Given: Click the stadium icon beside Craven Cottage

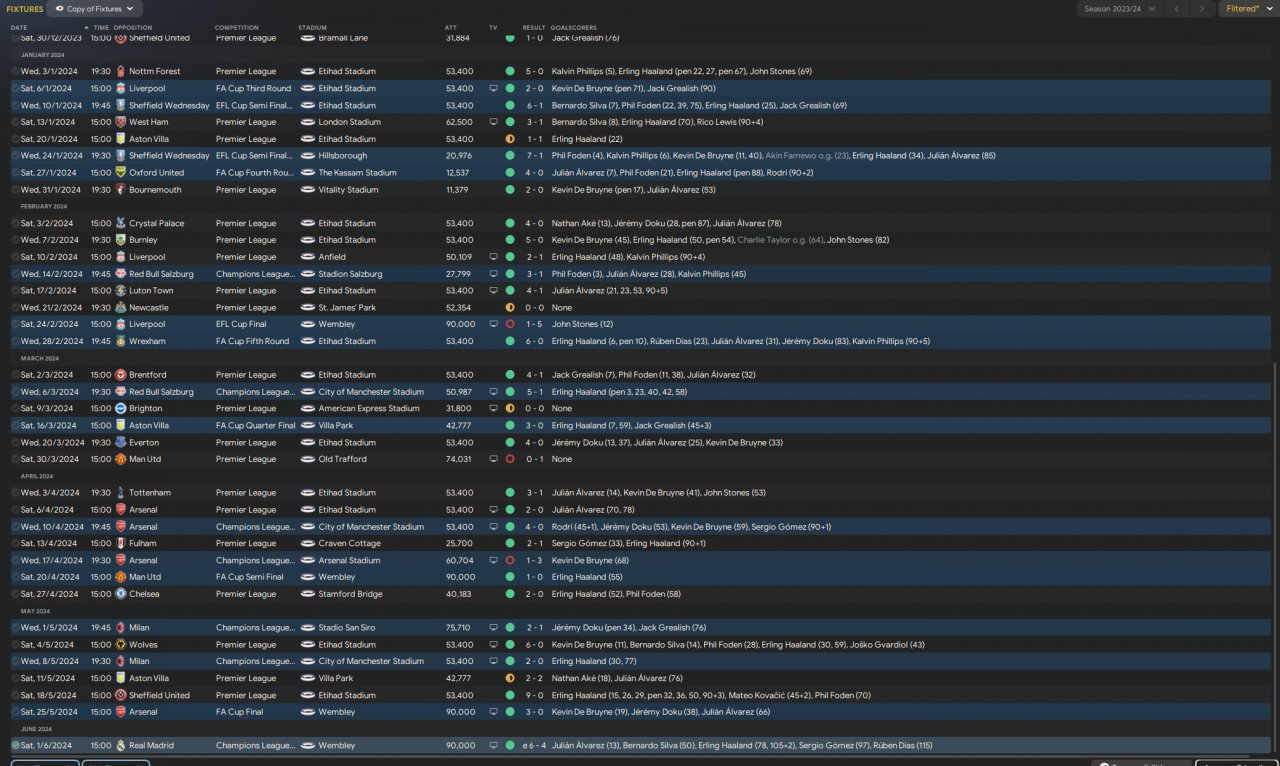Looking at the screenshot, I should click(308, 543).
